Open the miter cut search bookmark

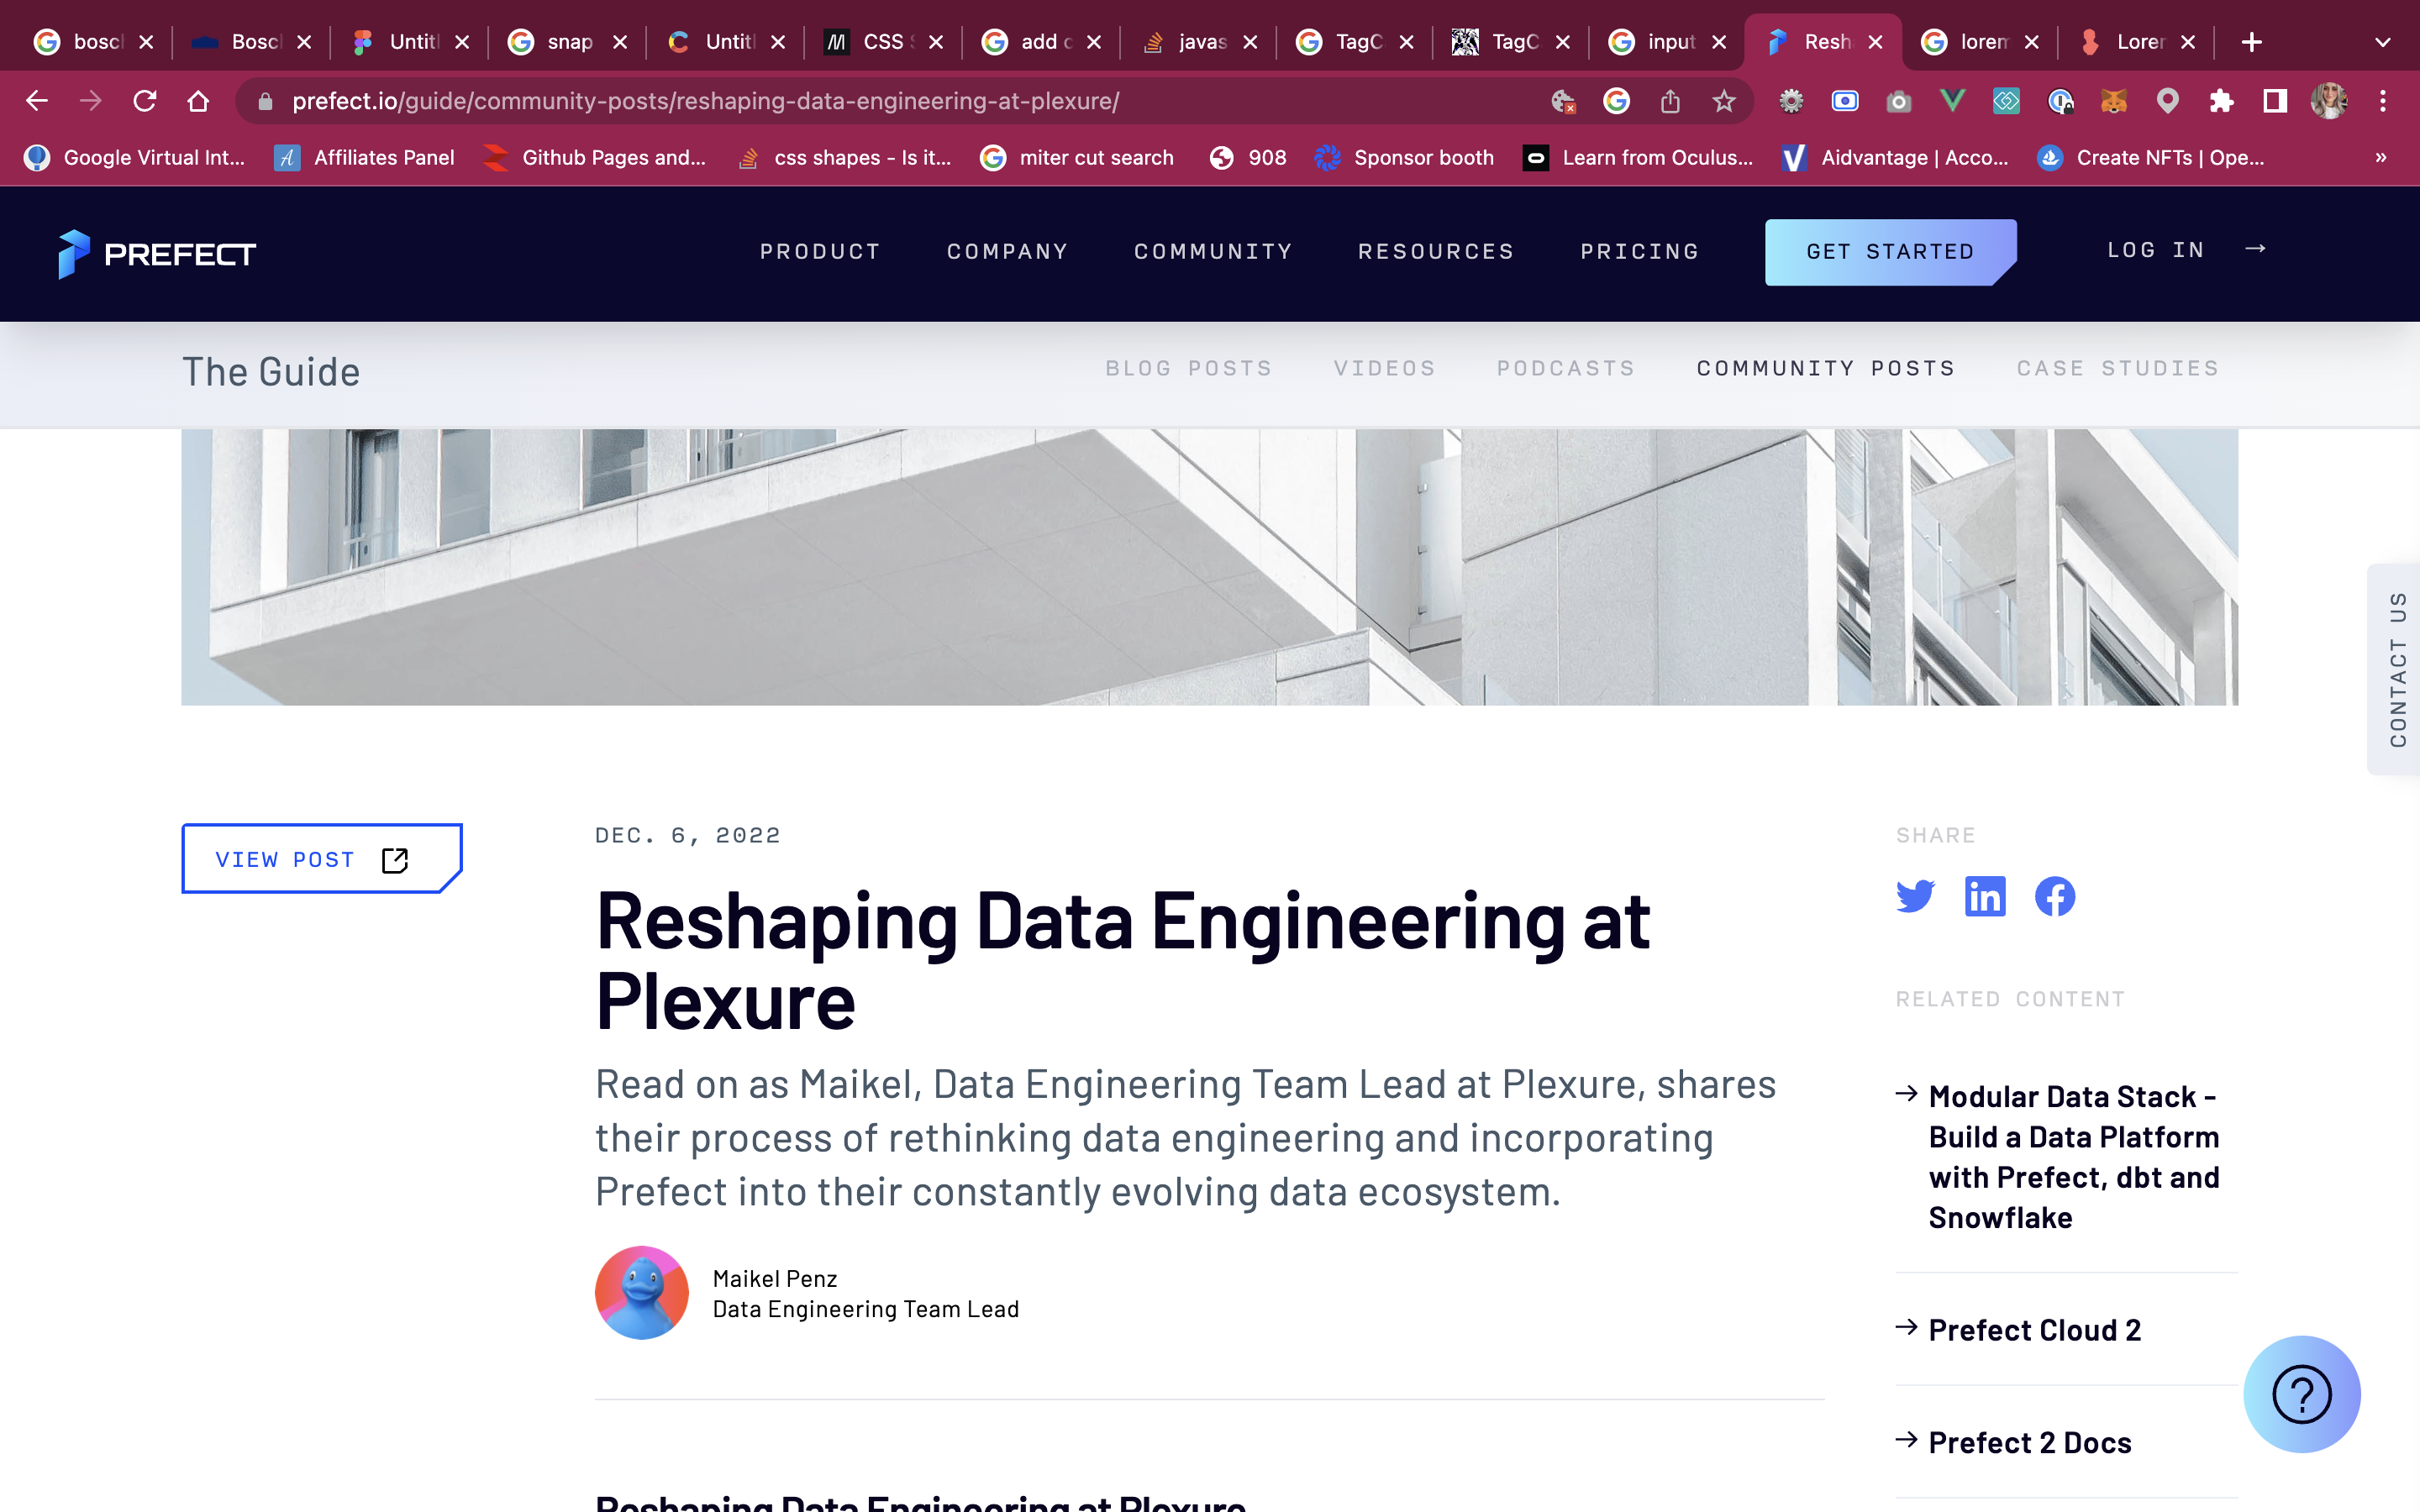1077,157
